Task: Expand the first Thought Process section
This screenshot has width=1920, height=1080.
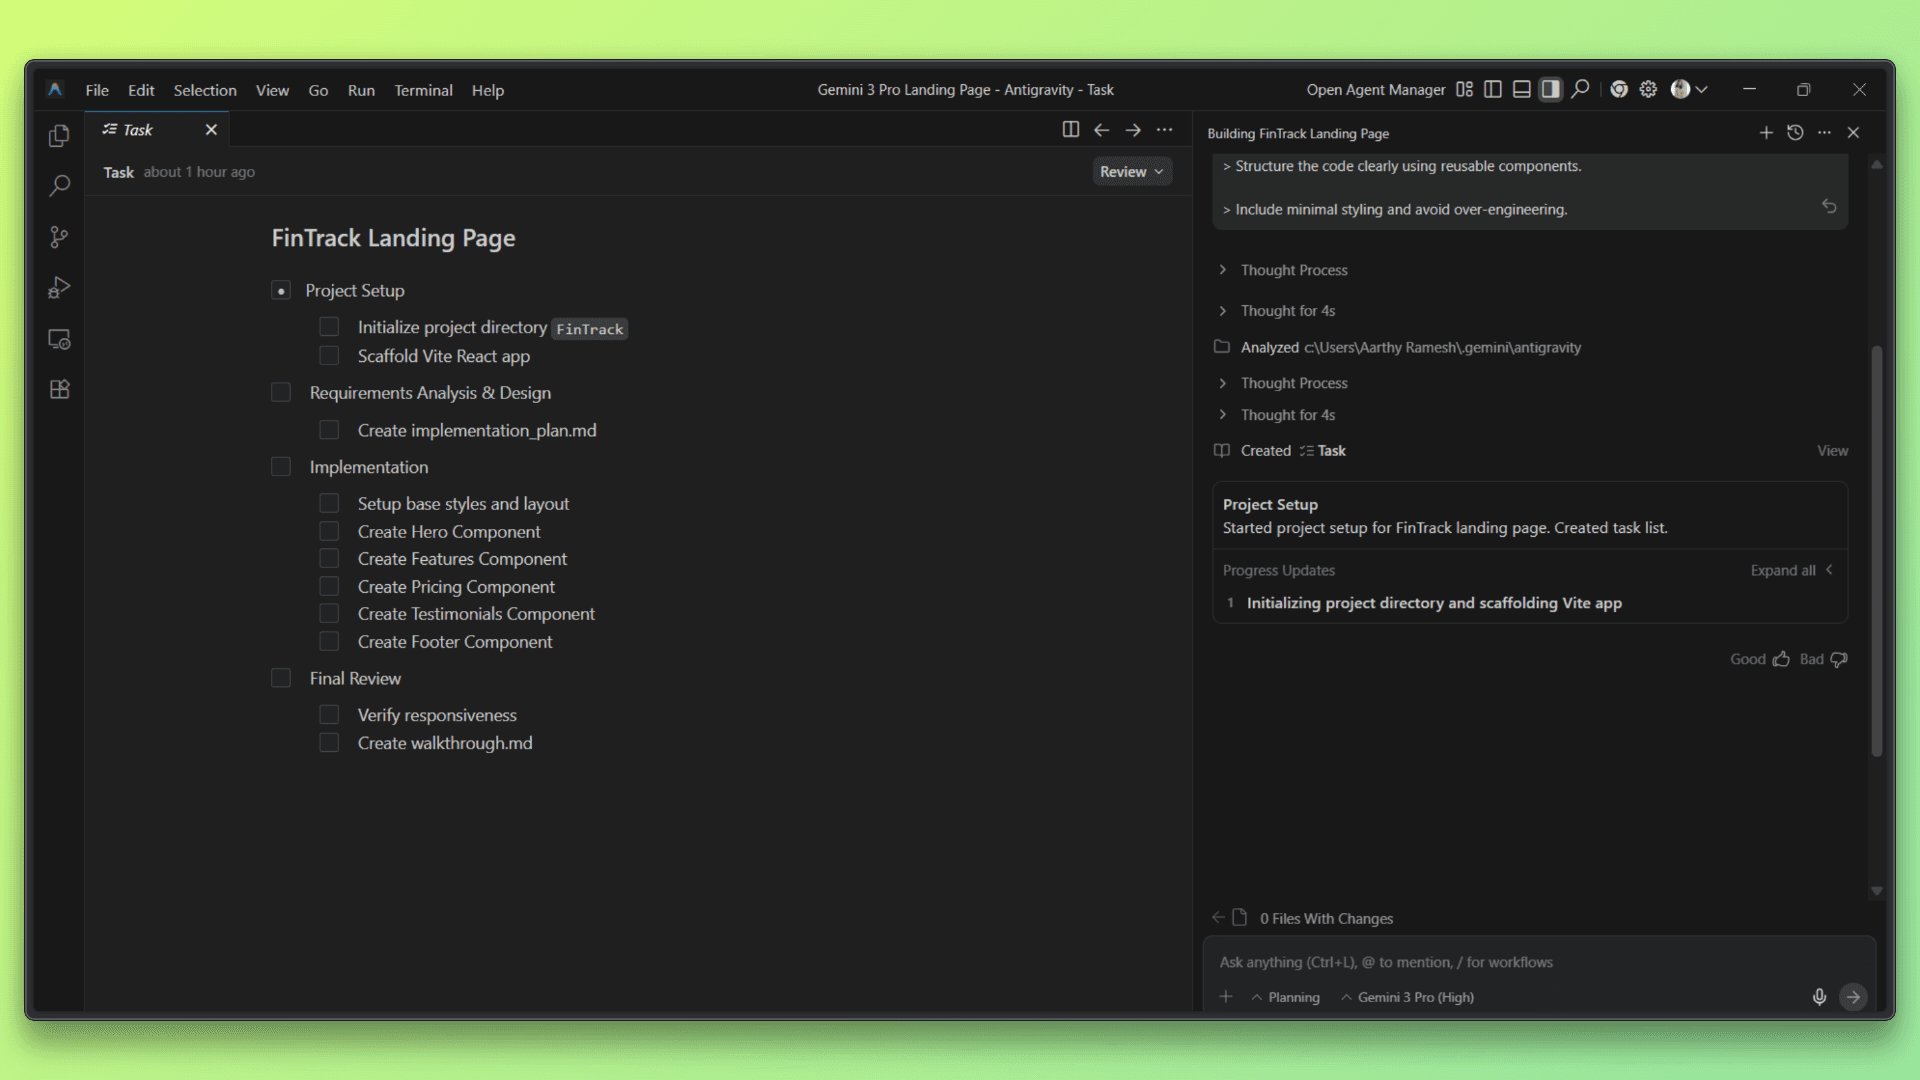Action: pos(1293,270)
